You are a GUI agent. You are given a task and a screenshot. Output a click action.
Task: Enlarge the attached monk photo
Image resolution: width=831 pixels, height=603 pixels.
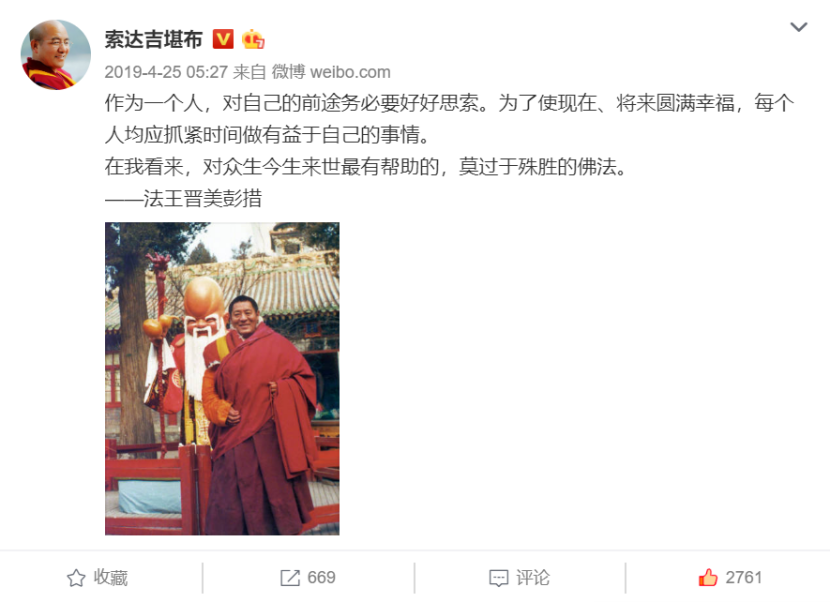(222, 379)
